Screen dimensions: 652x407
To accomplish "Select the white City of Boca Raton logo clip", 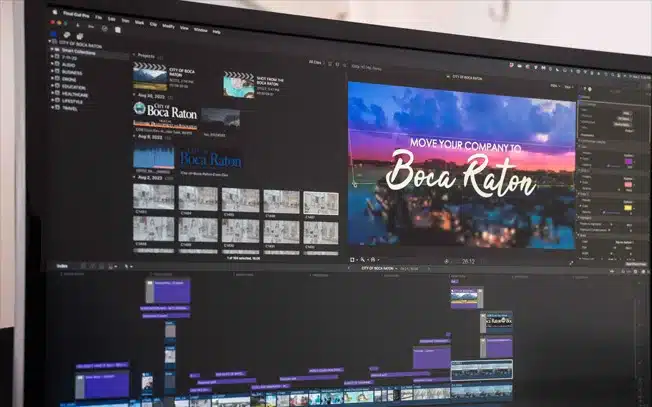I will 165,116.
